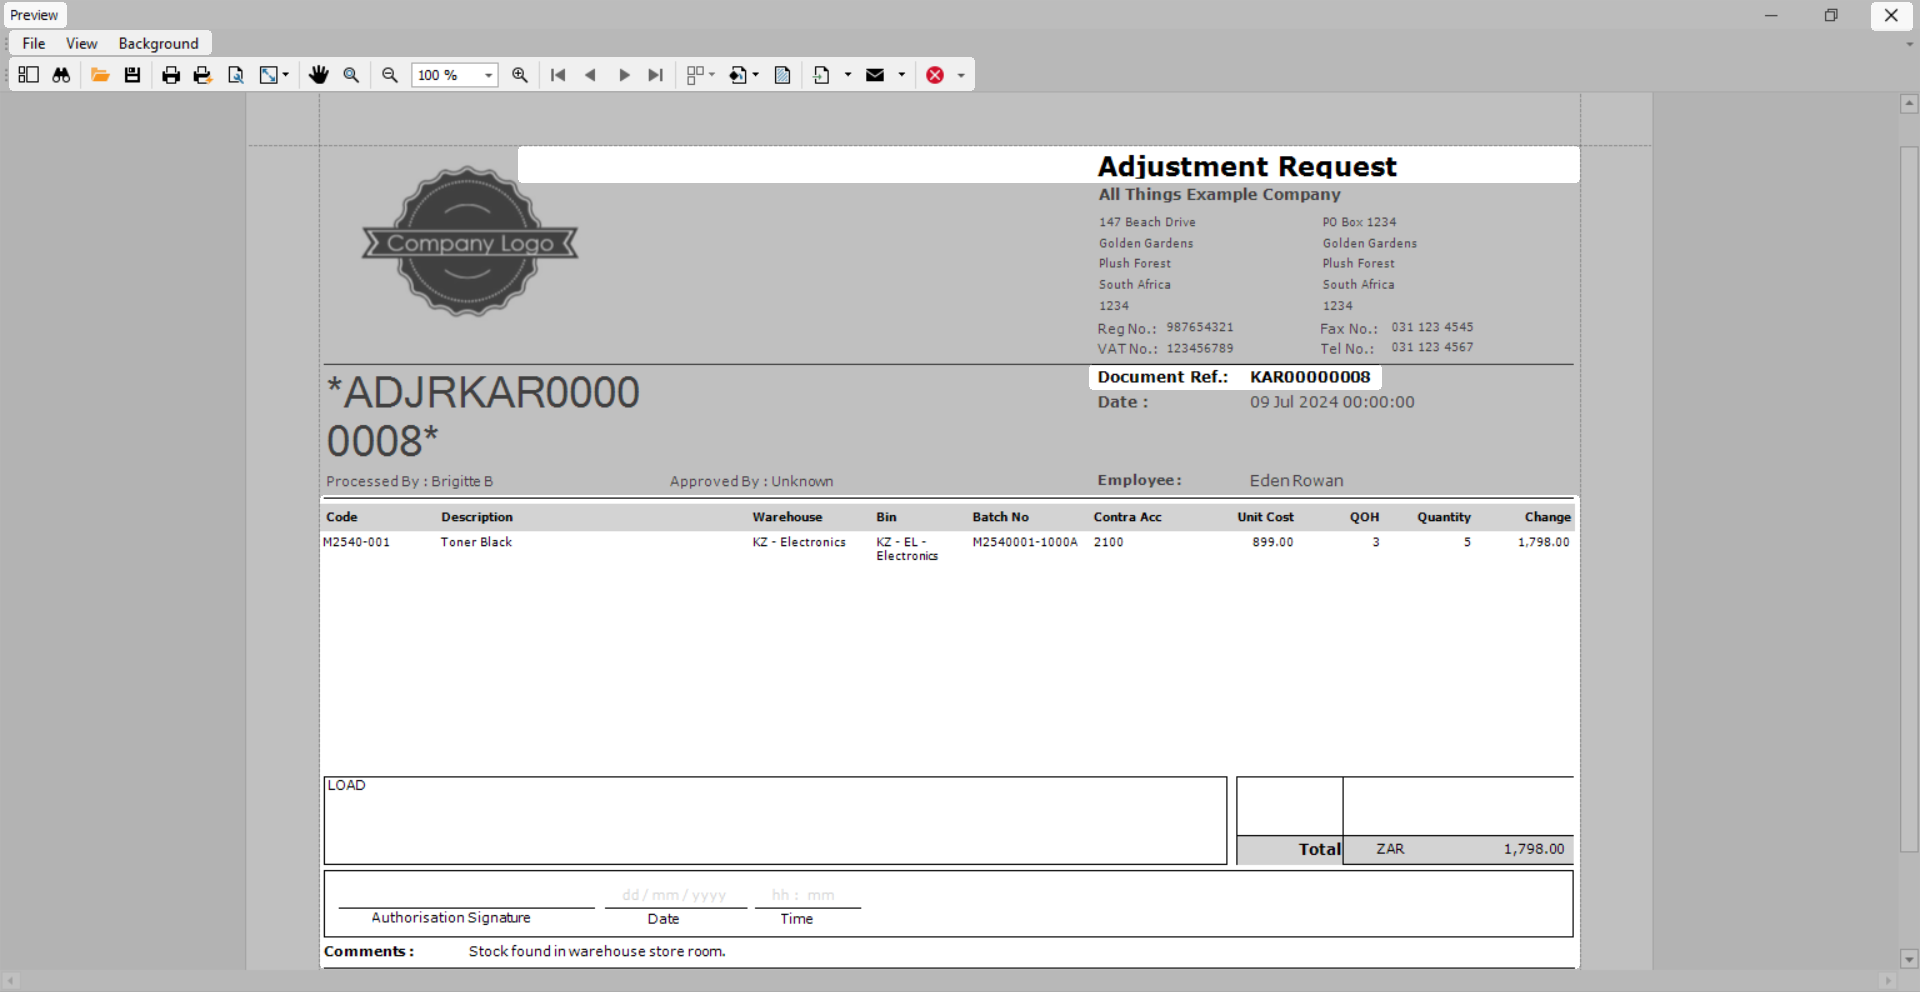
Task: Open the File menu
Action: tap(34, 43)
